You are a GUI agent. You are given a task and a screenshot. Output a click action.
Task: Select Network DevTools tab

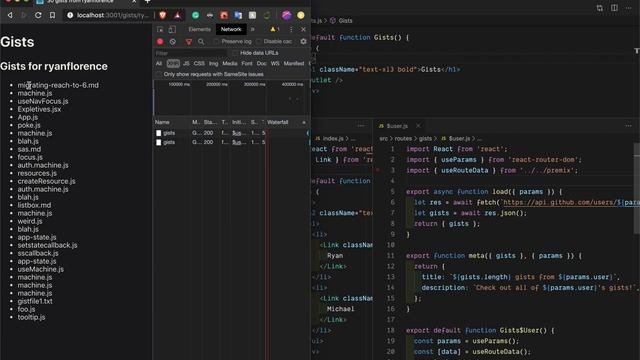click(x=231, y=29)
